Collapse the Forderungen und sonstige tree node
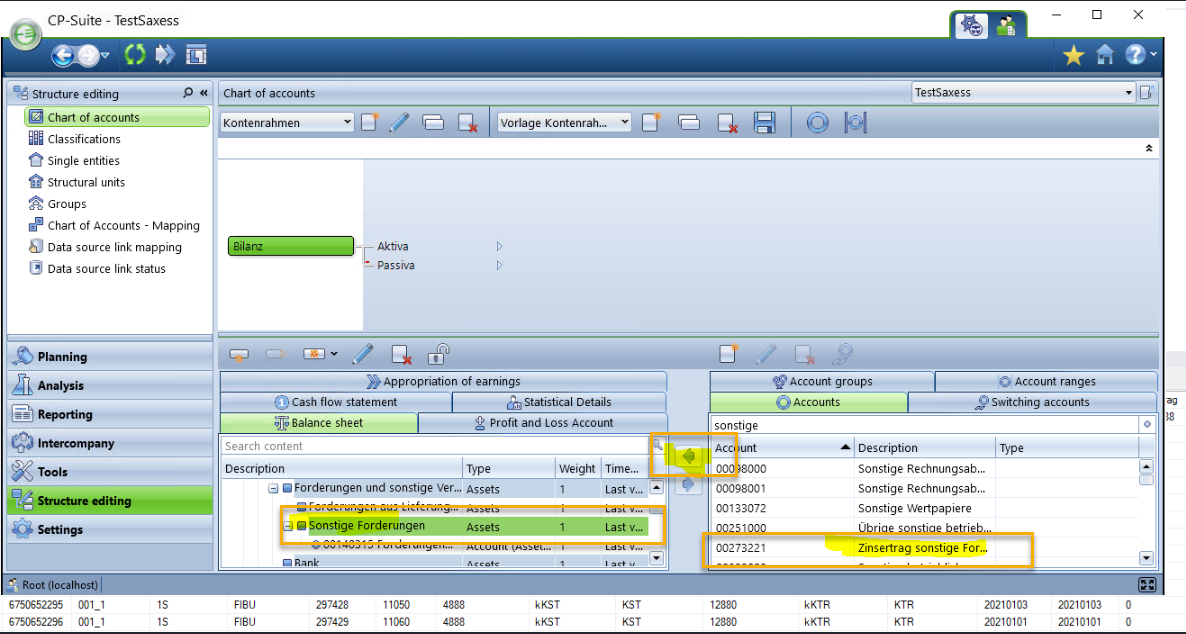Image resolution: width=1186 pixels, height=634 pixels. click(x=273, y=489)
